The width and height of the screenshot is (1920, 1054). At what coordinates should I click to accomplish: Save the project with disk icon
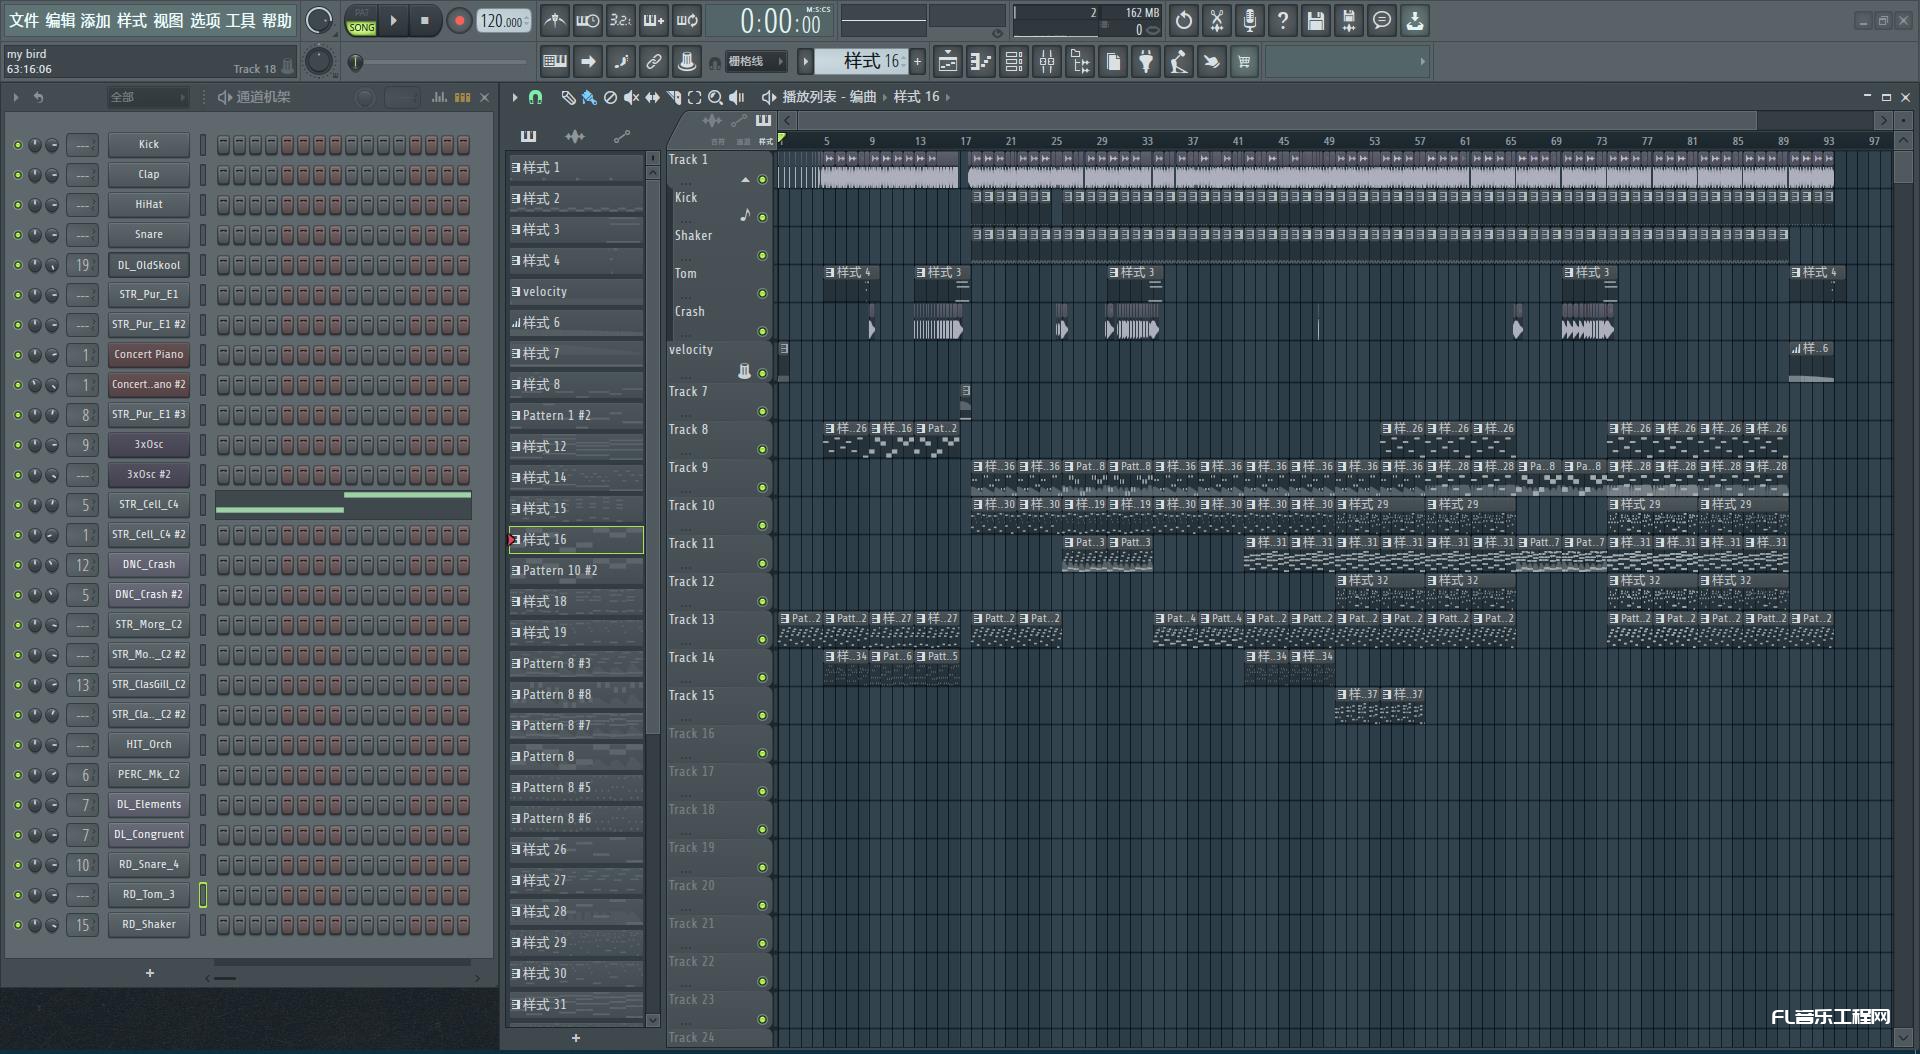pyautogui.click(x=1316, y=20)
